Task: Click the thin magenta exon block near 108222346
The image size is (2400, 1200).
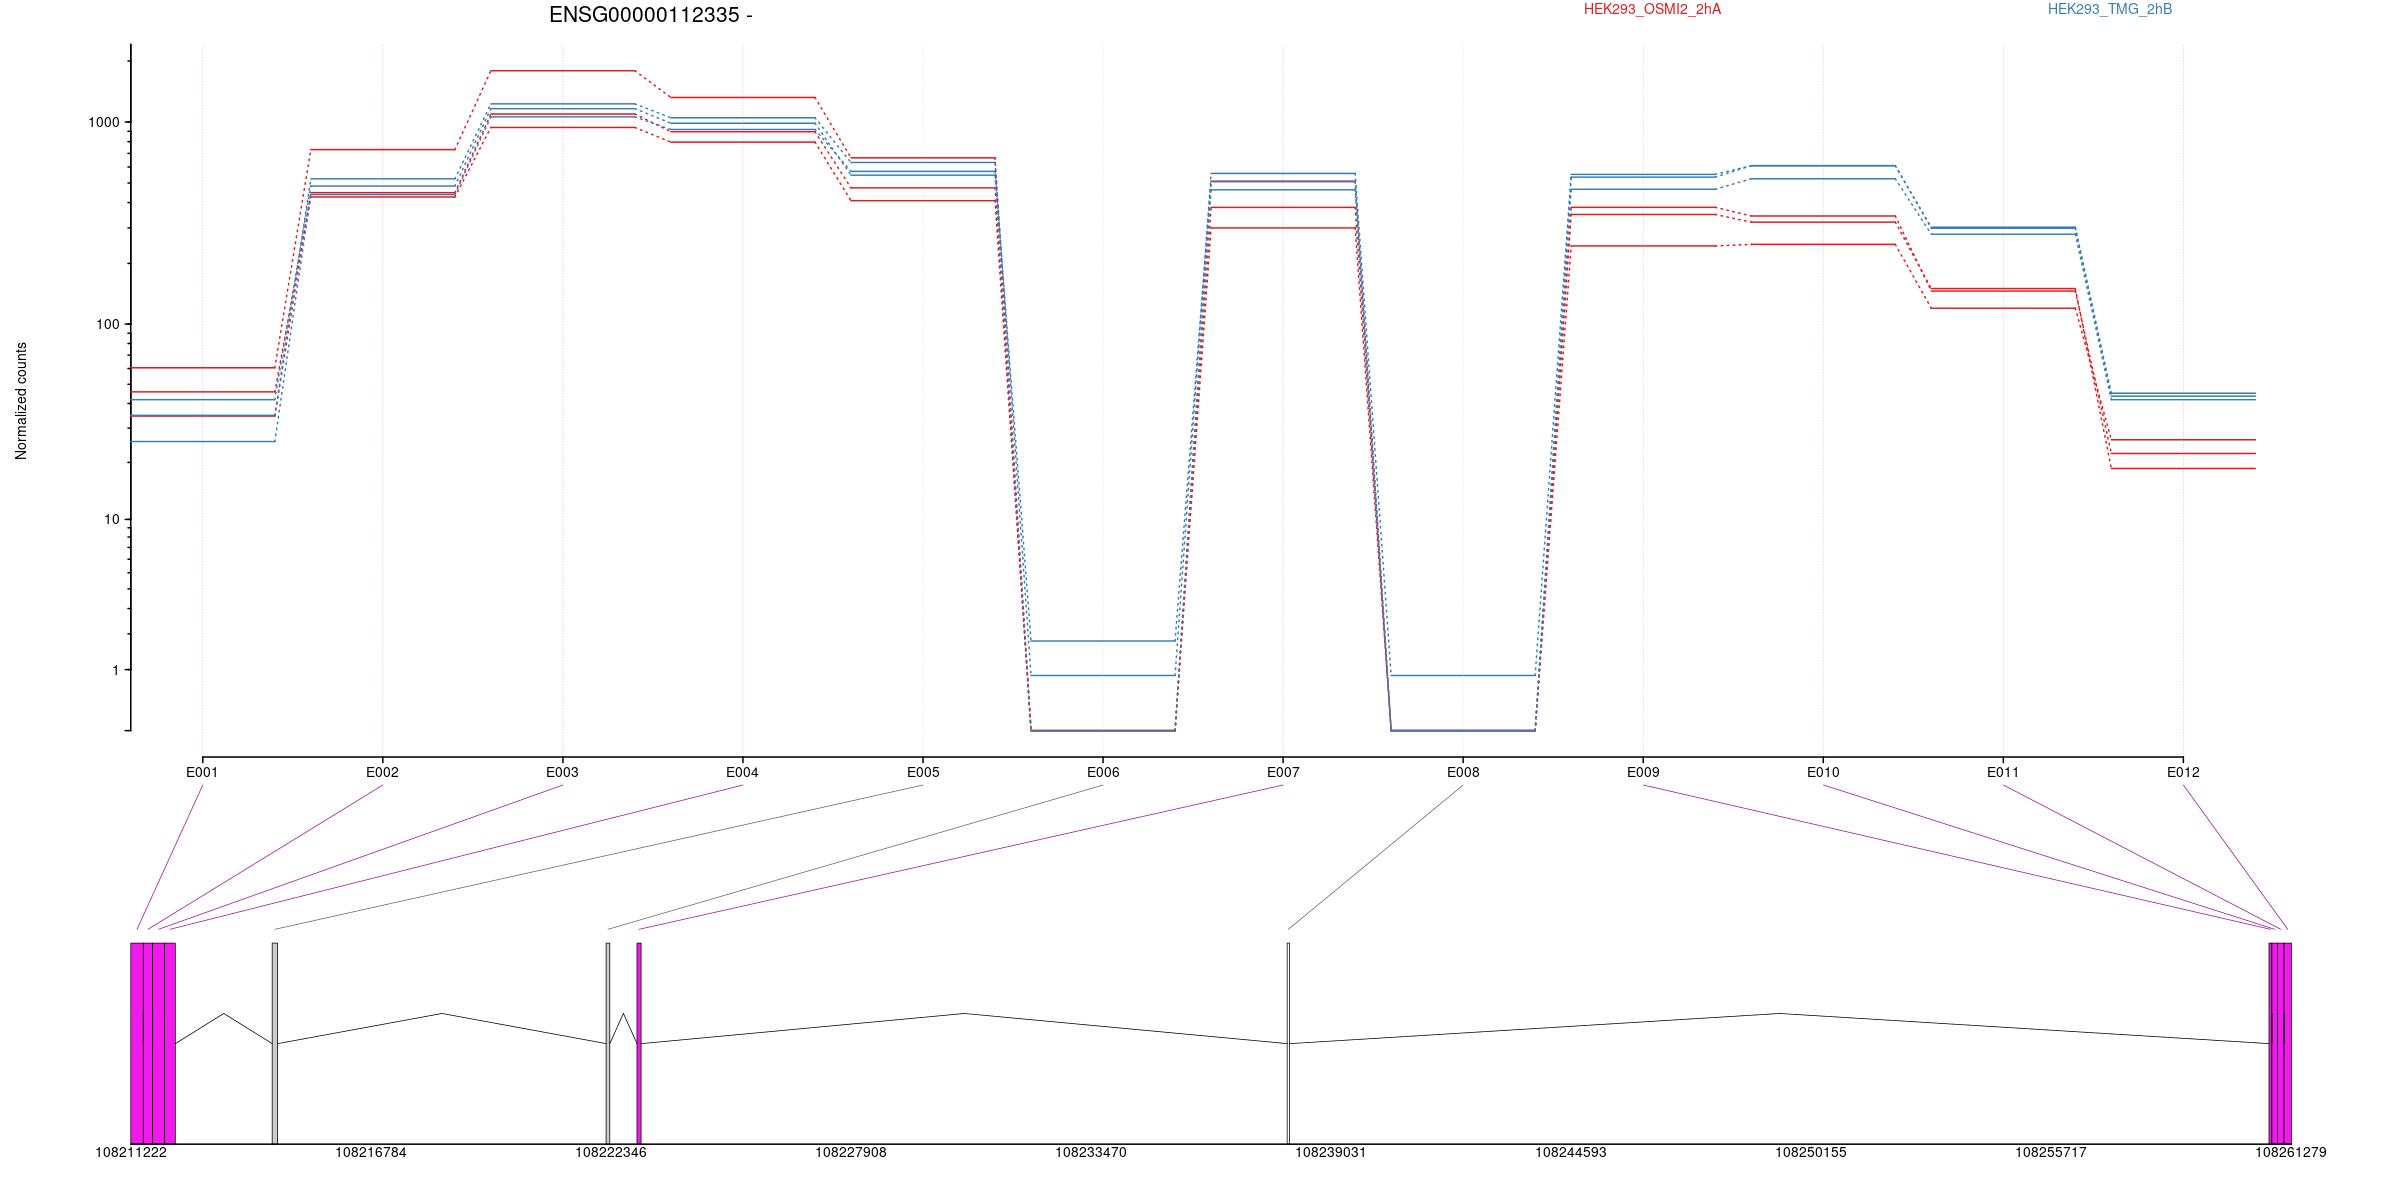Action: 639,1043
